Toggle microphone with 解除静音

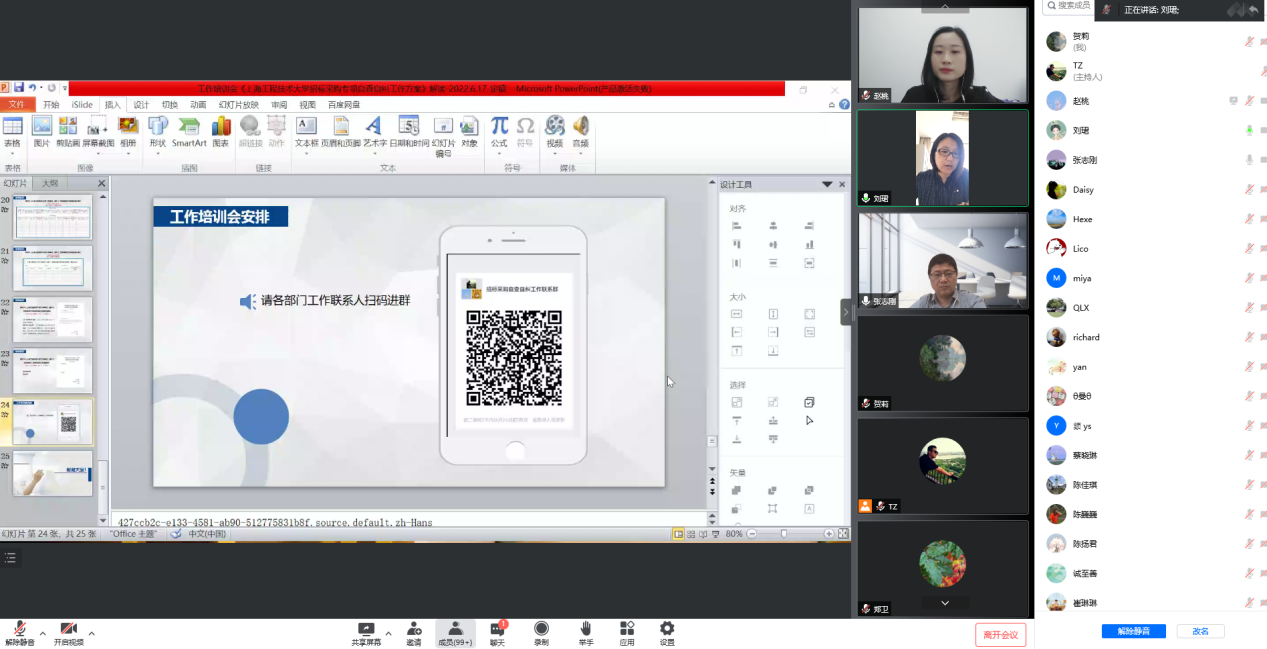pos(19,634)
